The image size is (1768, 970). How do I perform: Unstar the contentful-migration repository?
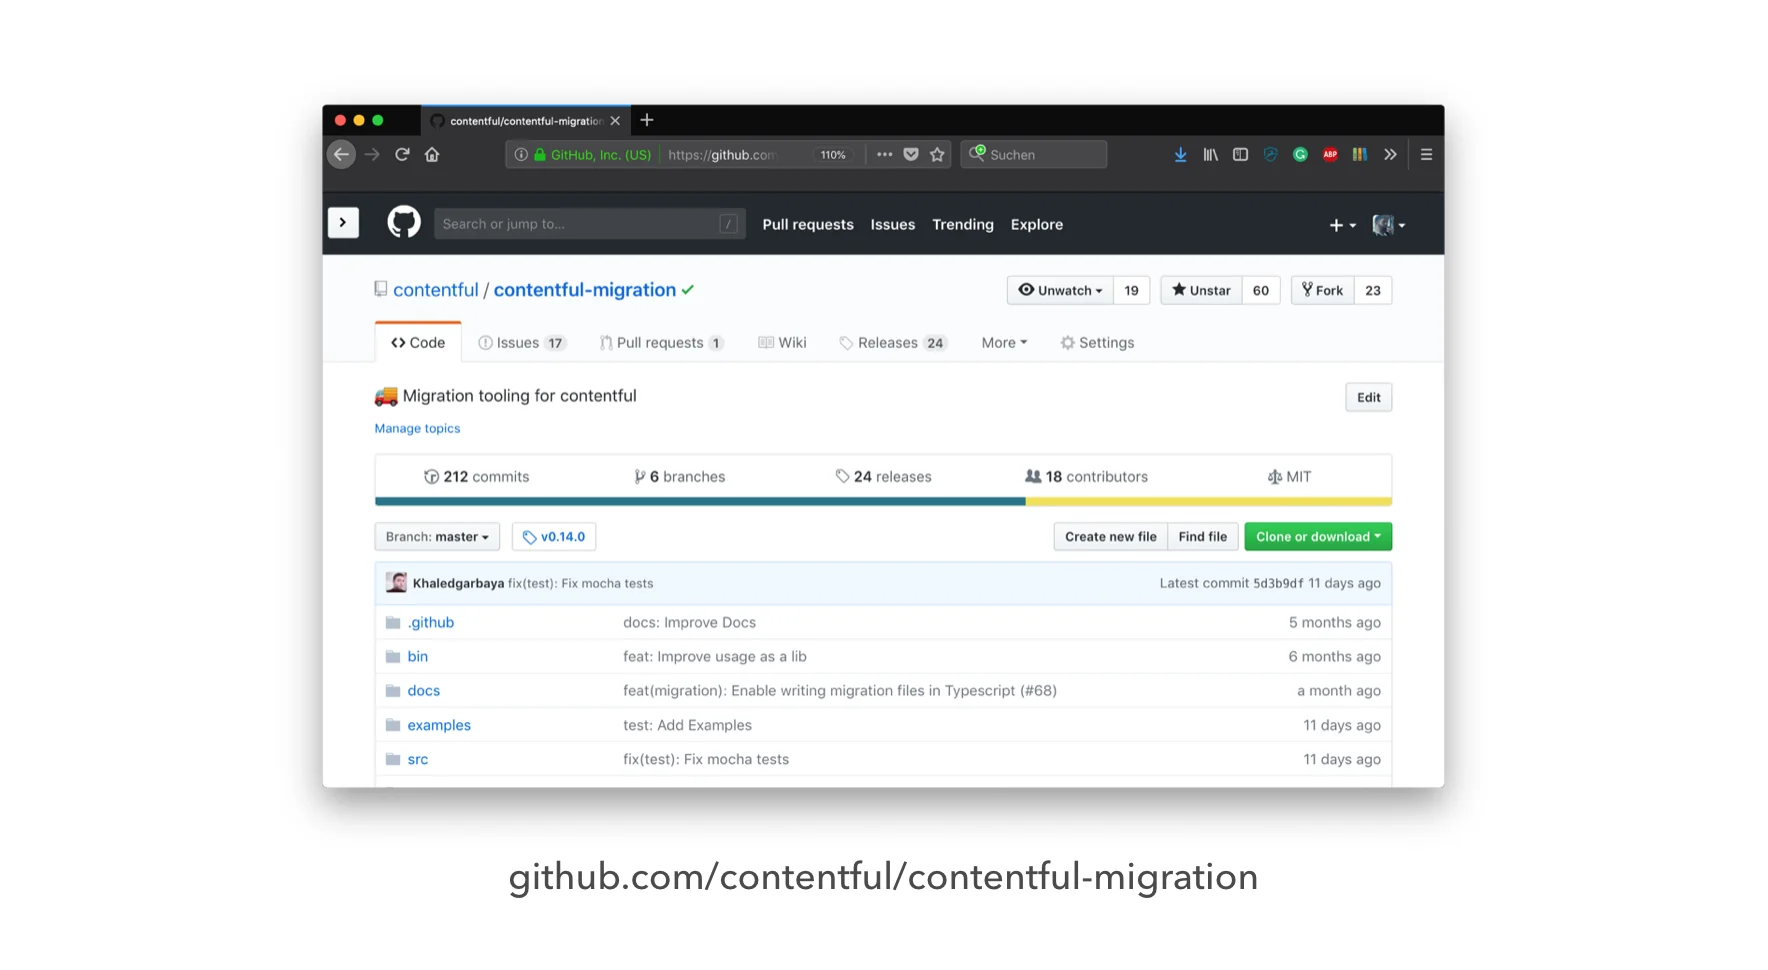click(1201, 290)
